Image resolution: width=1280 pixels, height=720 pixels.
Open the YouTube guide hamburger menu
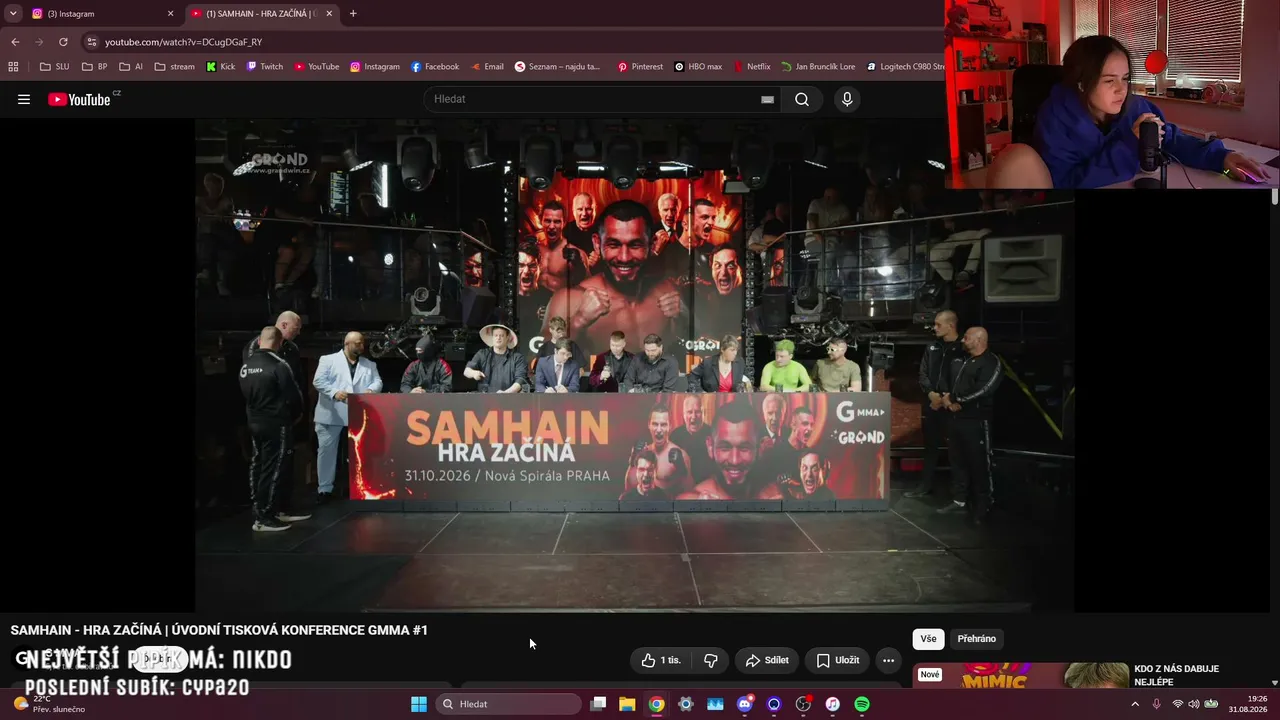[x=24, y=99]
